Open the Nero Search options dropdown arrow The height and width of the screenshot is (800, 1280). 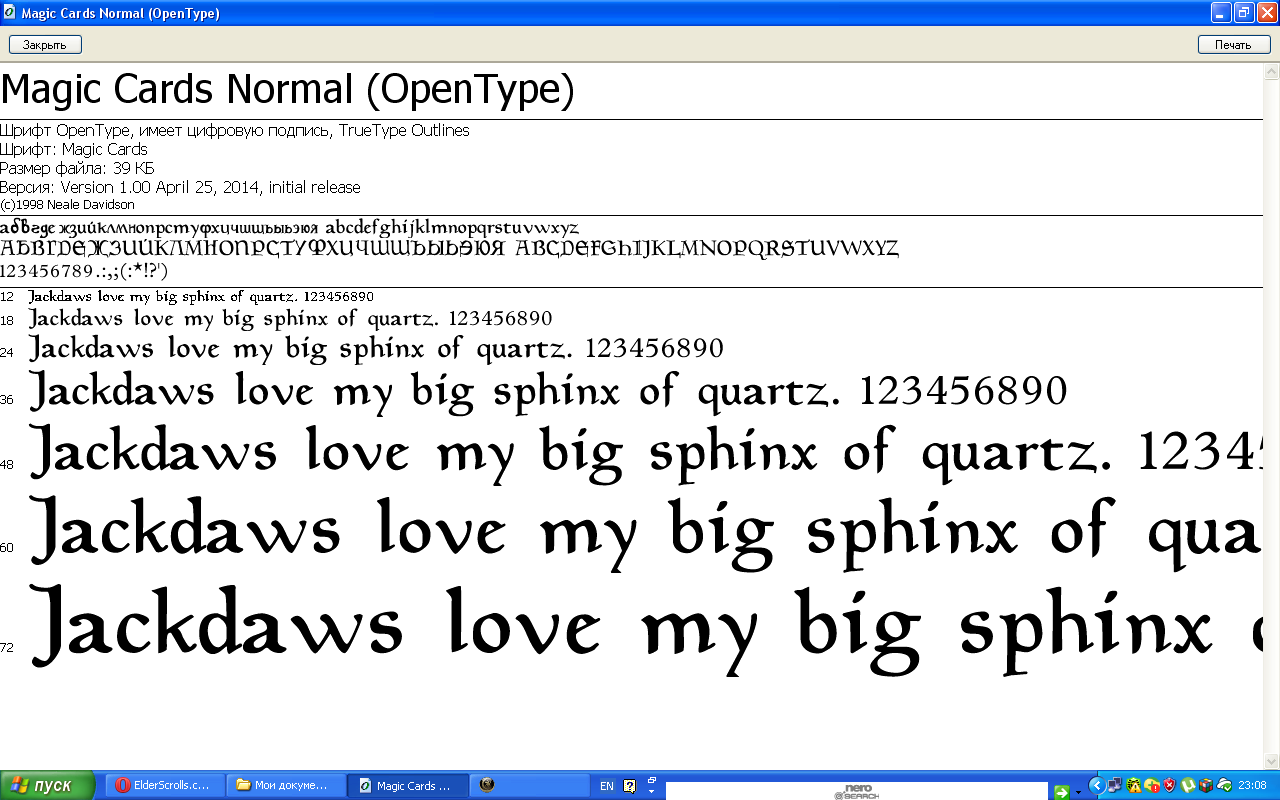pyautogui.click(x=1078, y=793)
